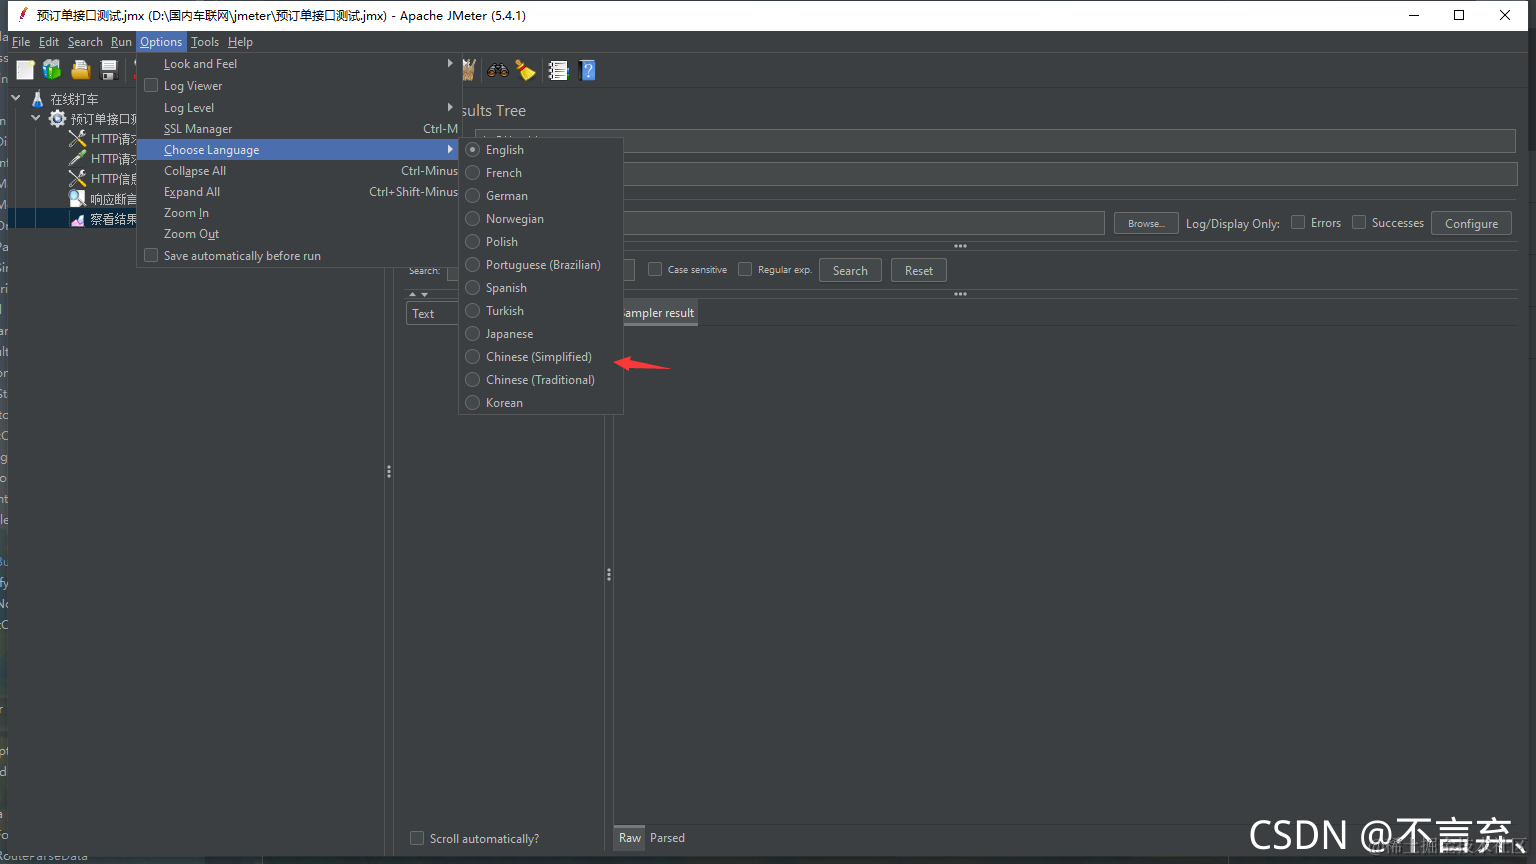Switch to the Parsed tab
The height and width of the screenshot is (864, 1536).
[667, 838]
